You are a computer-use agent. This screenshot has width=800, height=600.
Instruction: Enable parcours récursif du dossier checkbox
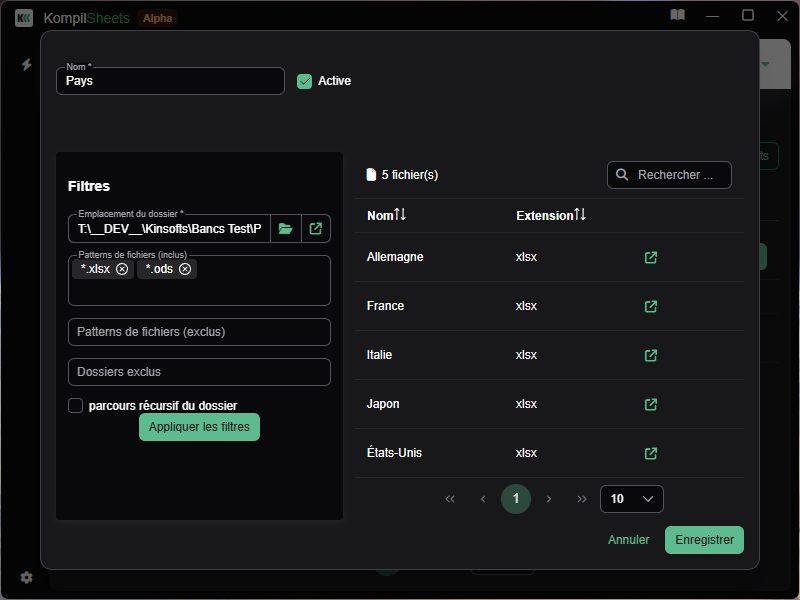click(75, 405)
